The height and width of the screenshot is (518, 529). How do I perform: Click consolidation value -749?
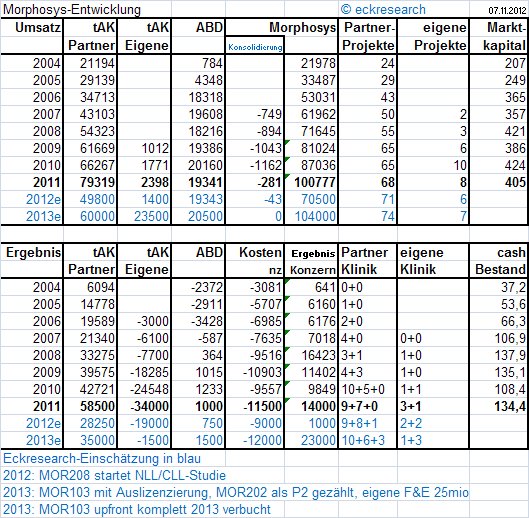click(269, 114)
